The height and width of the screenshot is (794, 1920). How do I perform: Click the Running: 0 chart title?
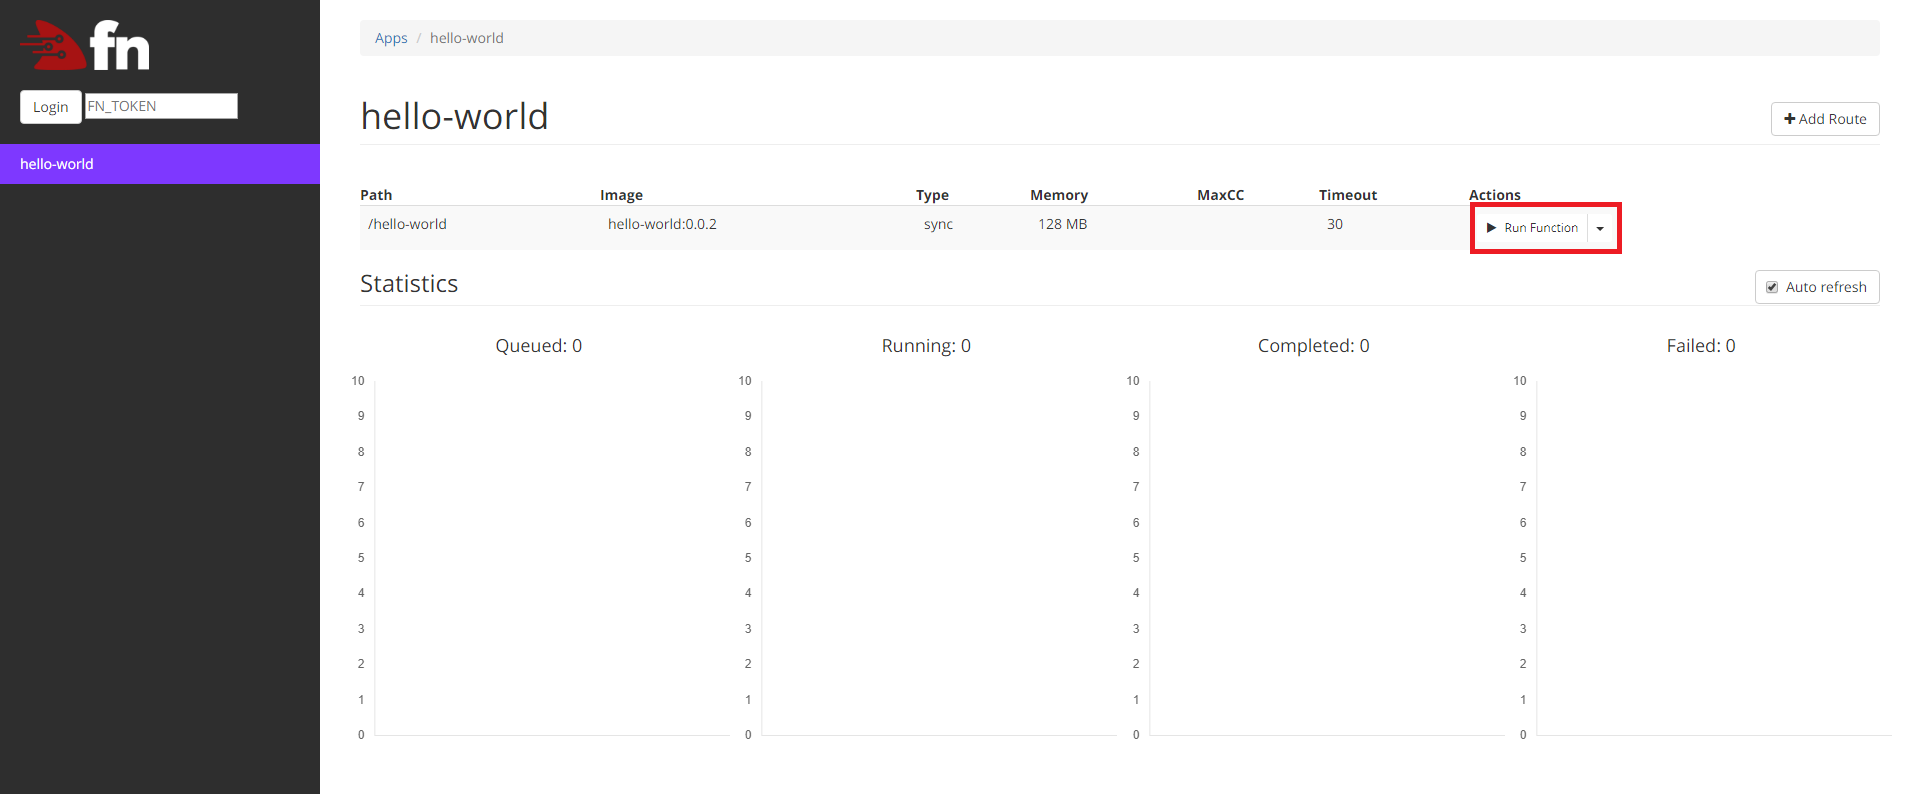[x=926, y=346]
